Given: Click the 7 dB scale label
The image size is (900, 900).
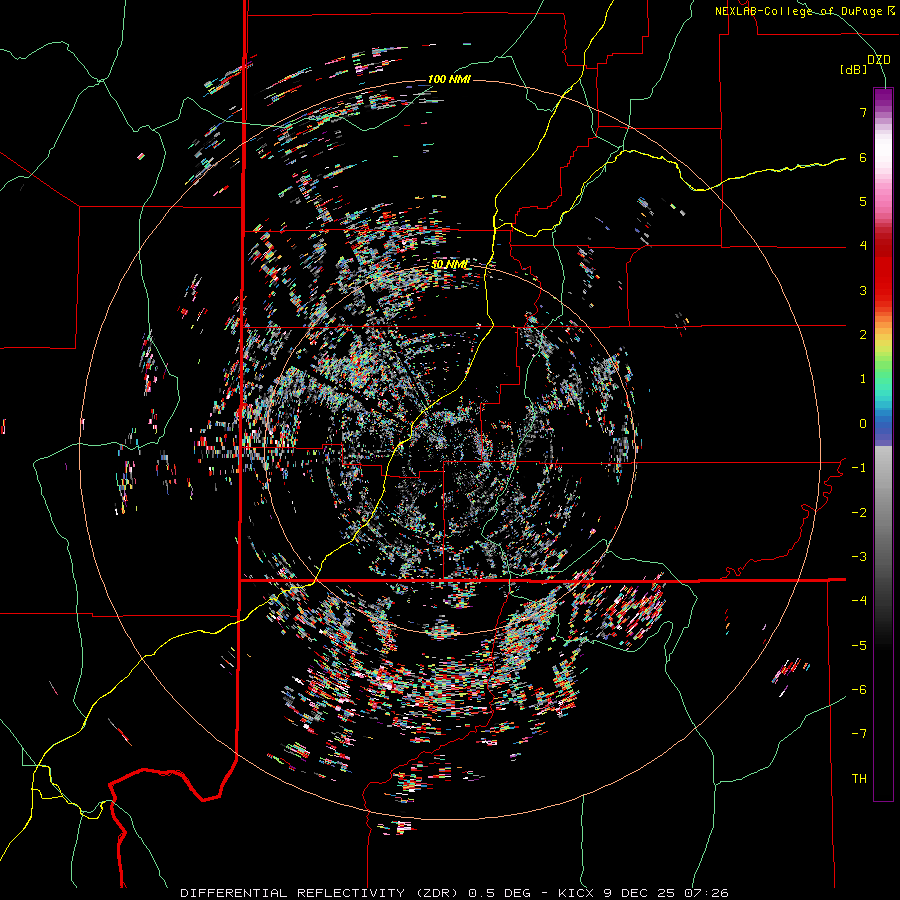Looking at the screenshot, I should point(863,112).
